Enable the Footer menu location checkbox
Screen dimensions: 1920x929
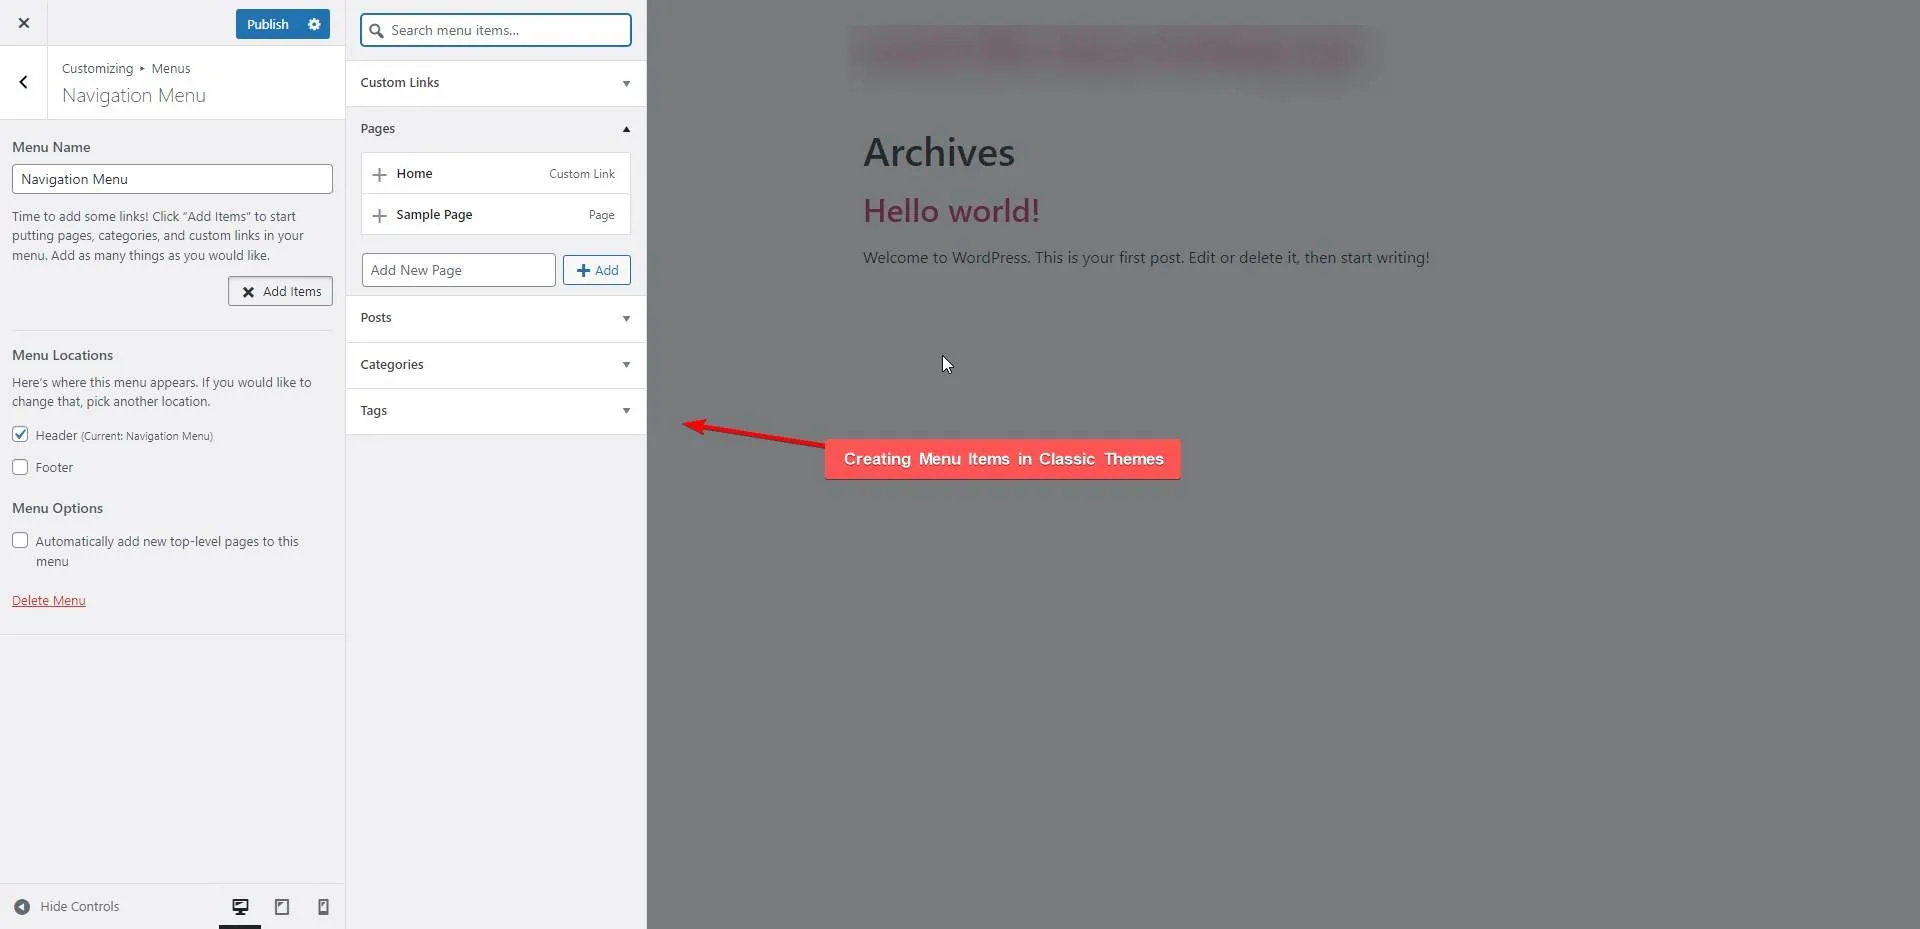coord(20,467)
